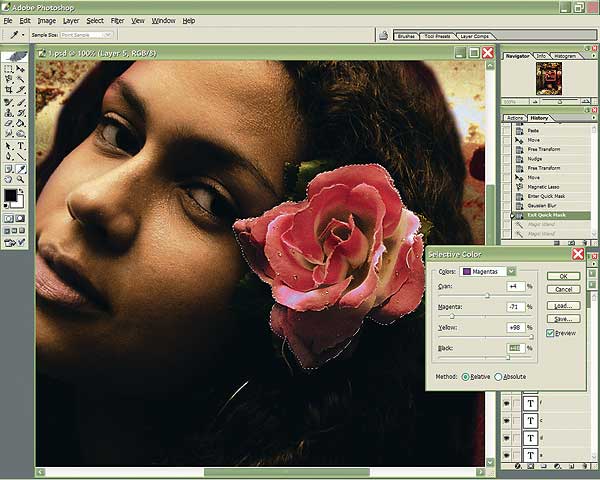Choose the Relative method radio button
The height and width of the screenshot is (480, 600).
coord(466,377)
